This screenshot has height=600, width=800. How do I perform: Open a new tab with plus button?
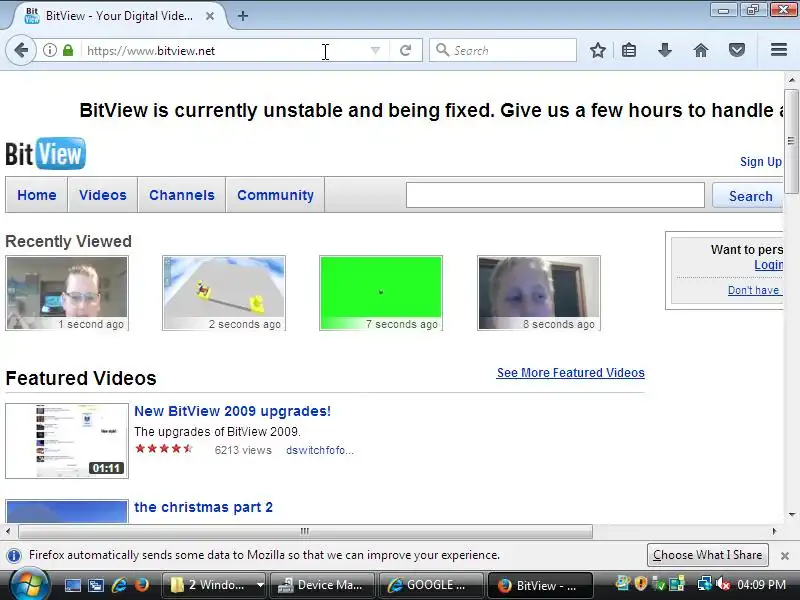(243, 16)
